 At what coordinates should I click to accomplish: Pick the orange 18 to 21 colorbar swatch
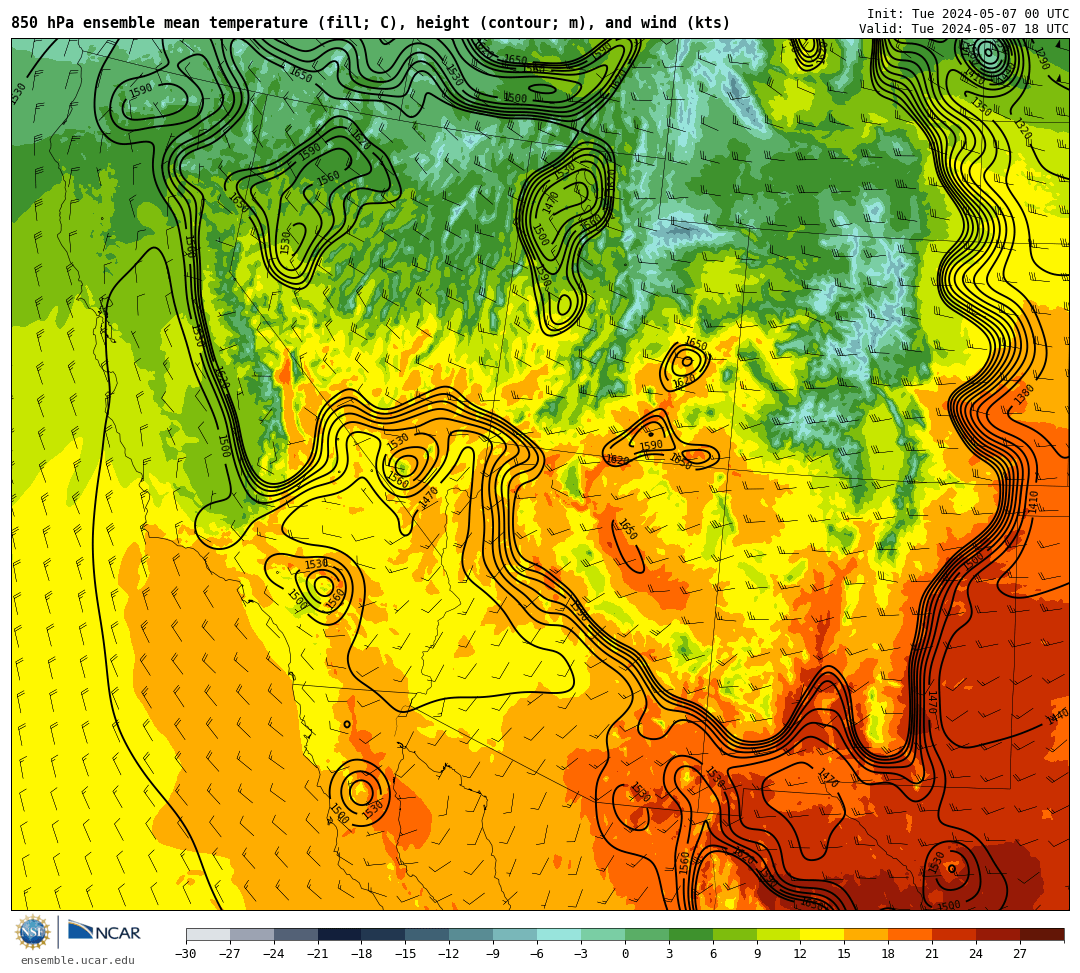pos(911,934)
